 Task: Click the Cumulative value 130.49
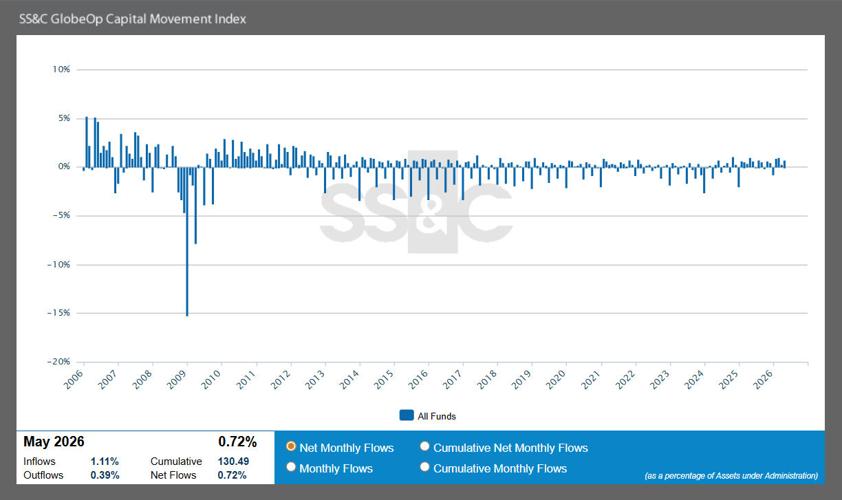(233, 461)
